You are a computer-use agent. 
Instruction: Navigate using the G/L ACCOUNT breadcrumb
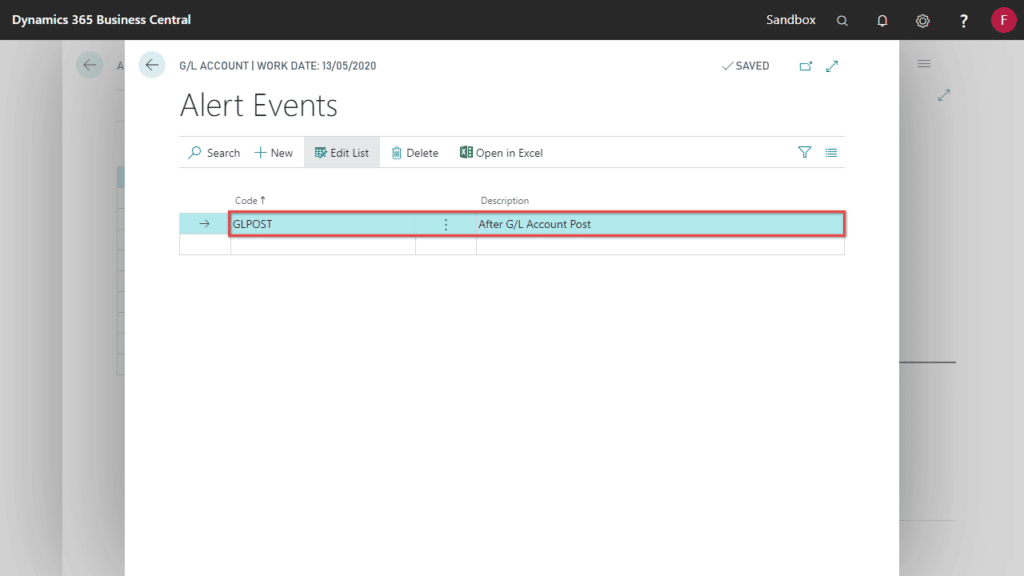(x=216, y=65)
